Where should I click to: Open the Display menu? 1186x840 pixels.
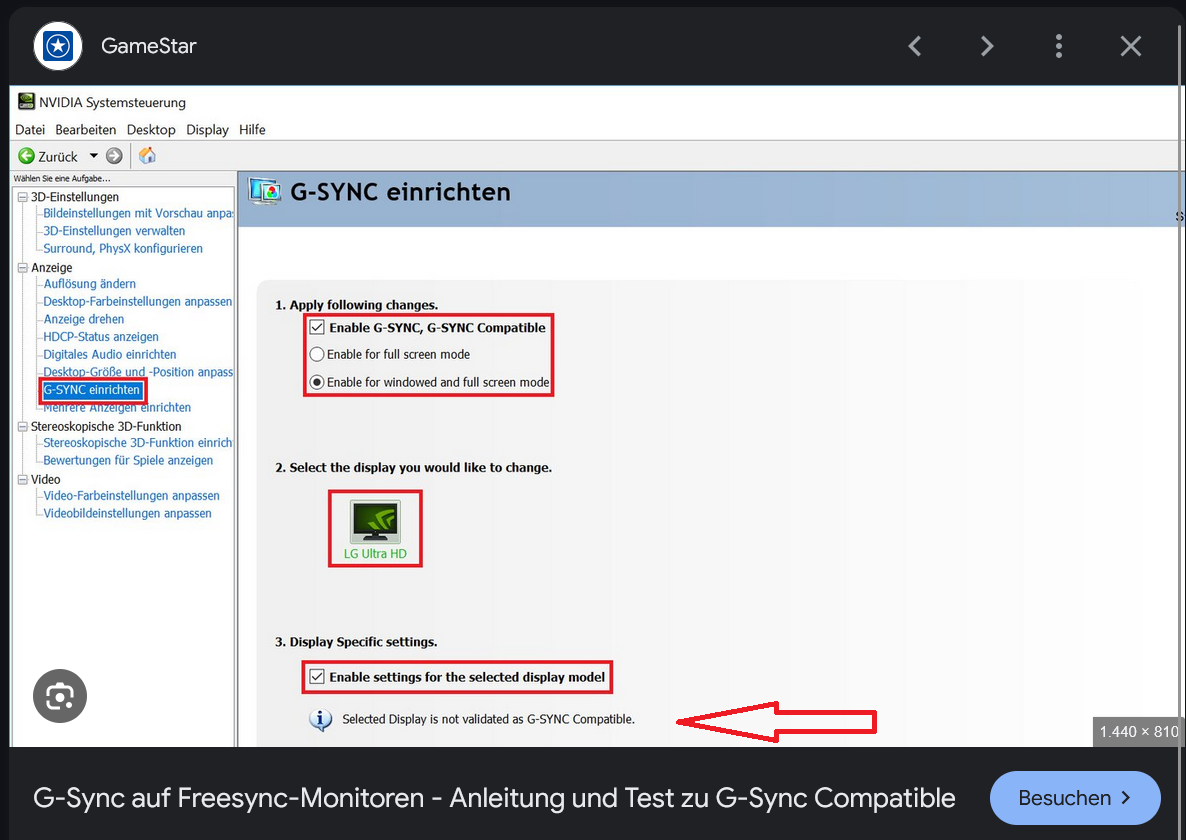coord(207,129)
